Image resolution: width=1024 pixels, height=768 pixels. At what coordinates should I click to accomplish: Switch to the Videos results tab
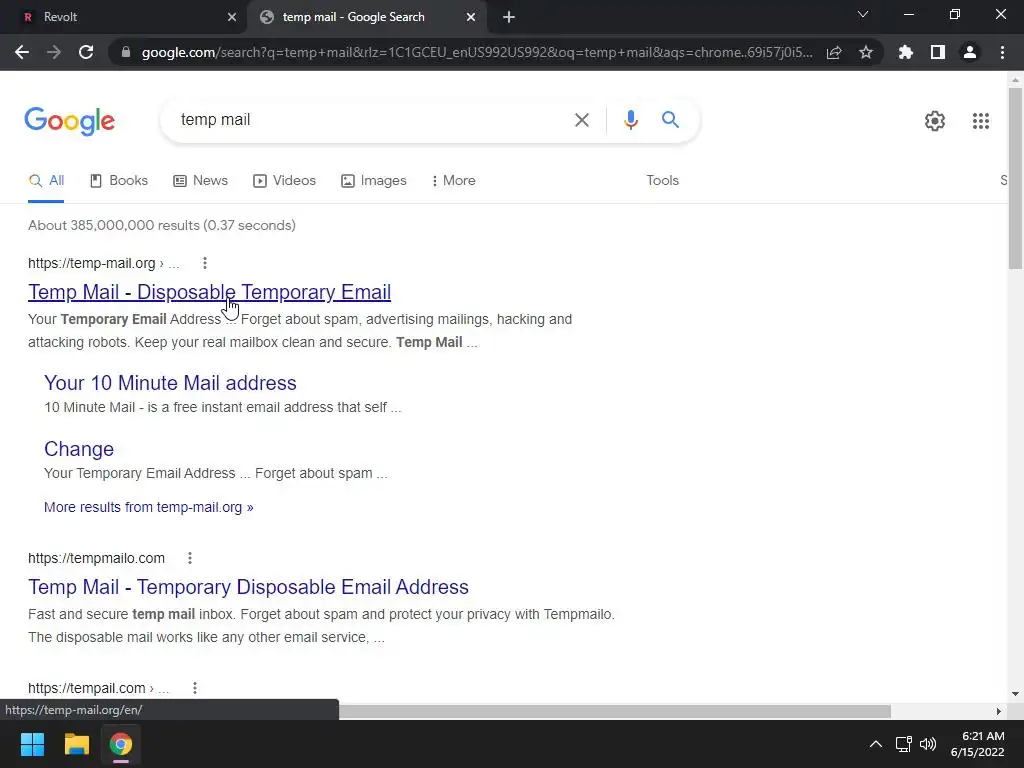(x=285, y=181)
